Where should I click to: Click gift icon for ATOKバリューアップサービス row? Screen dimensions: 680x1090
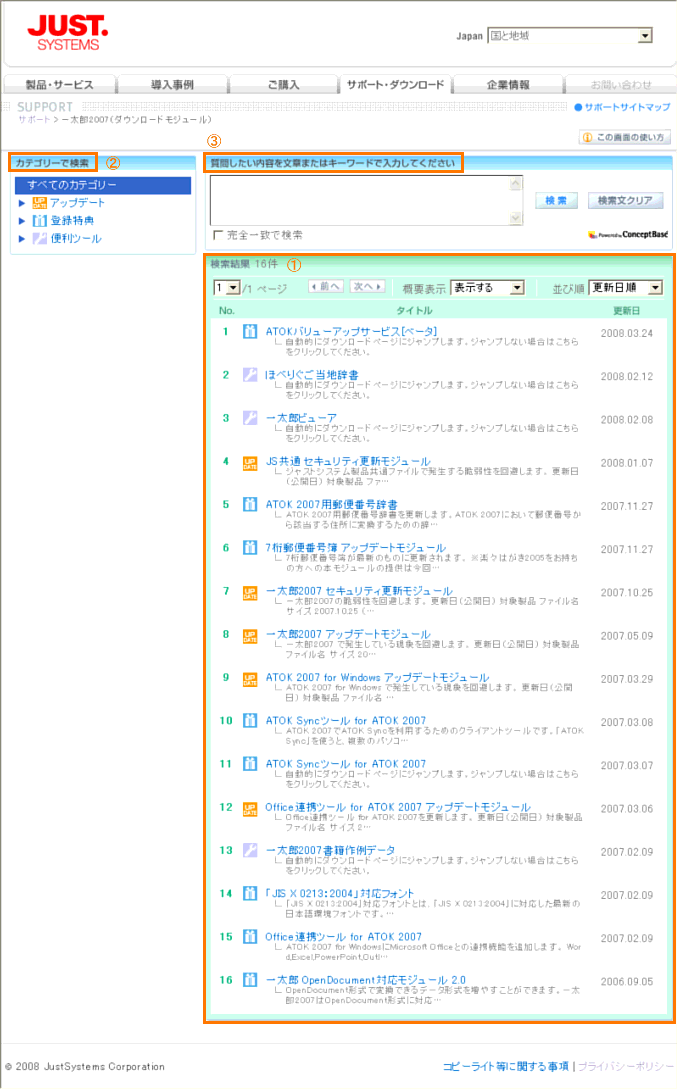coord(250,332)
